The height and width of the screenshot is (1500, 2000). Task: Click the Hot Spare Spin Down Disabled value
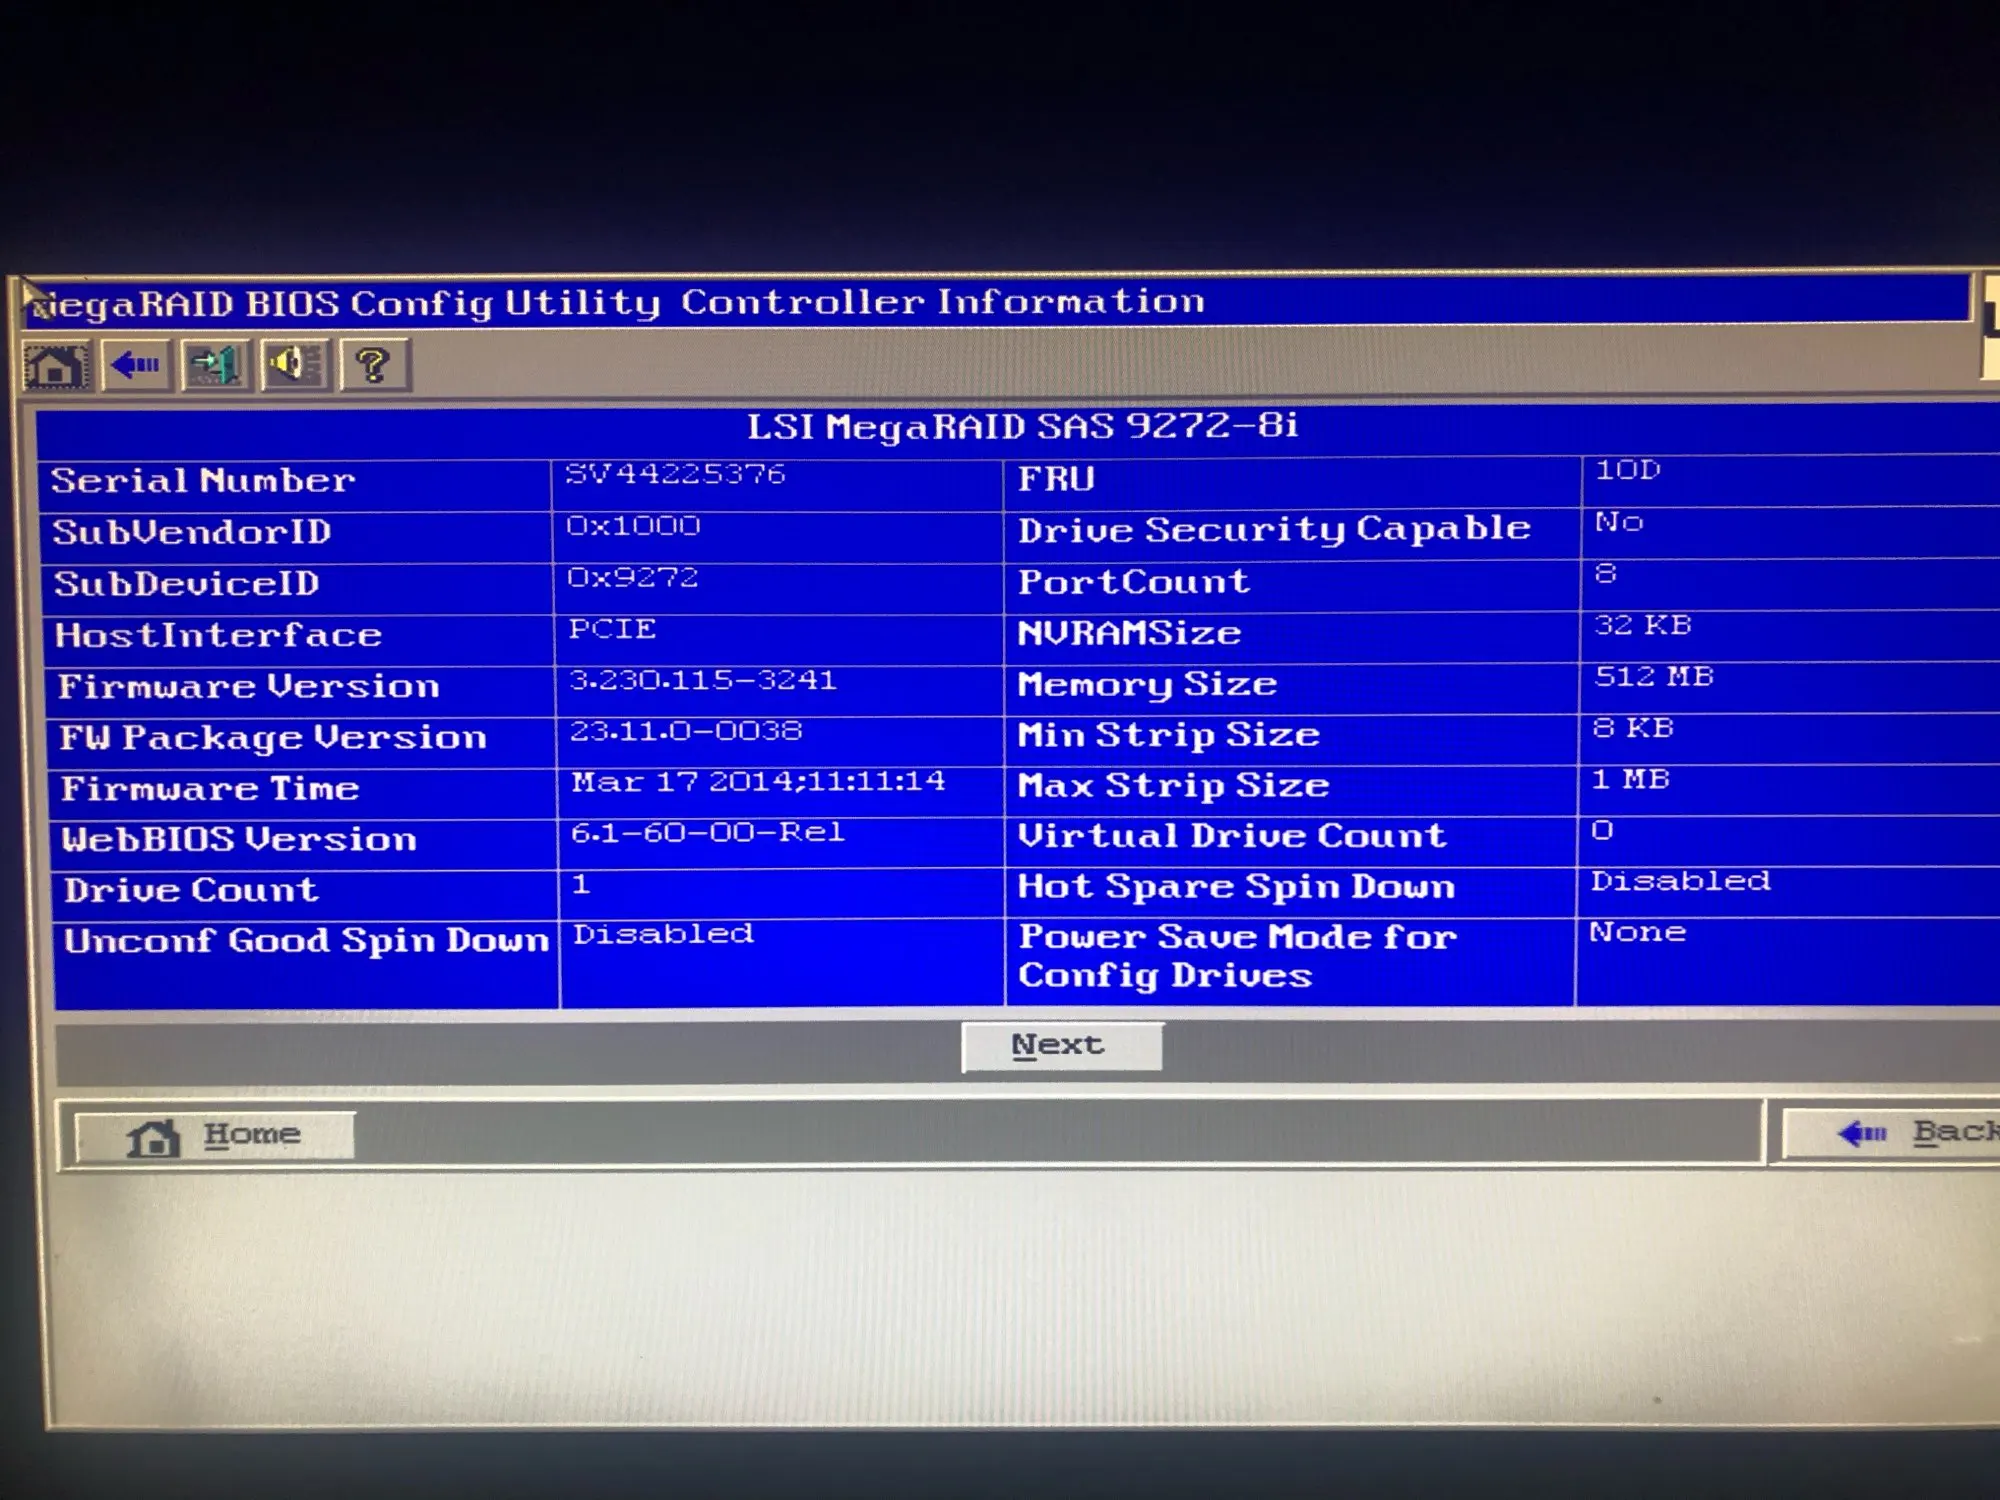(x=1680, y=881)
